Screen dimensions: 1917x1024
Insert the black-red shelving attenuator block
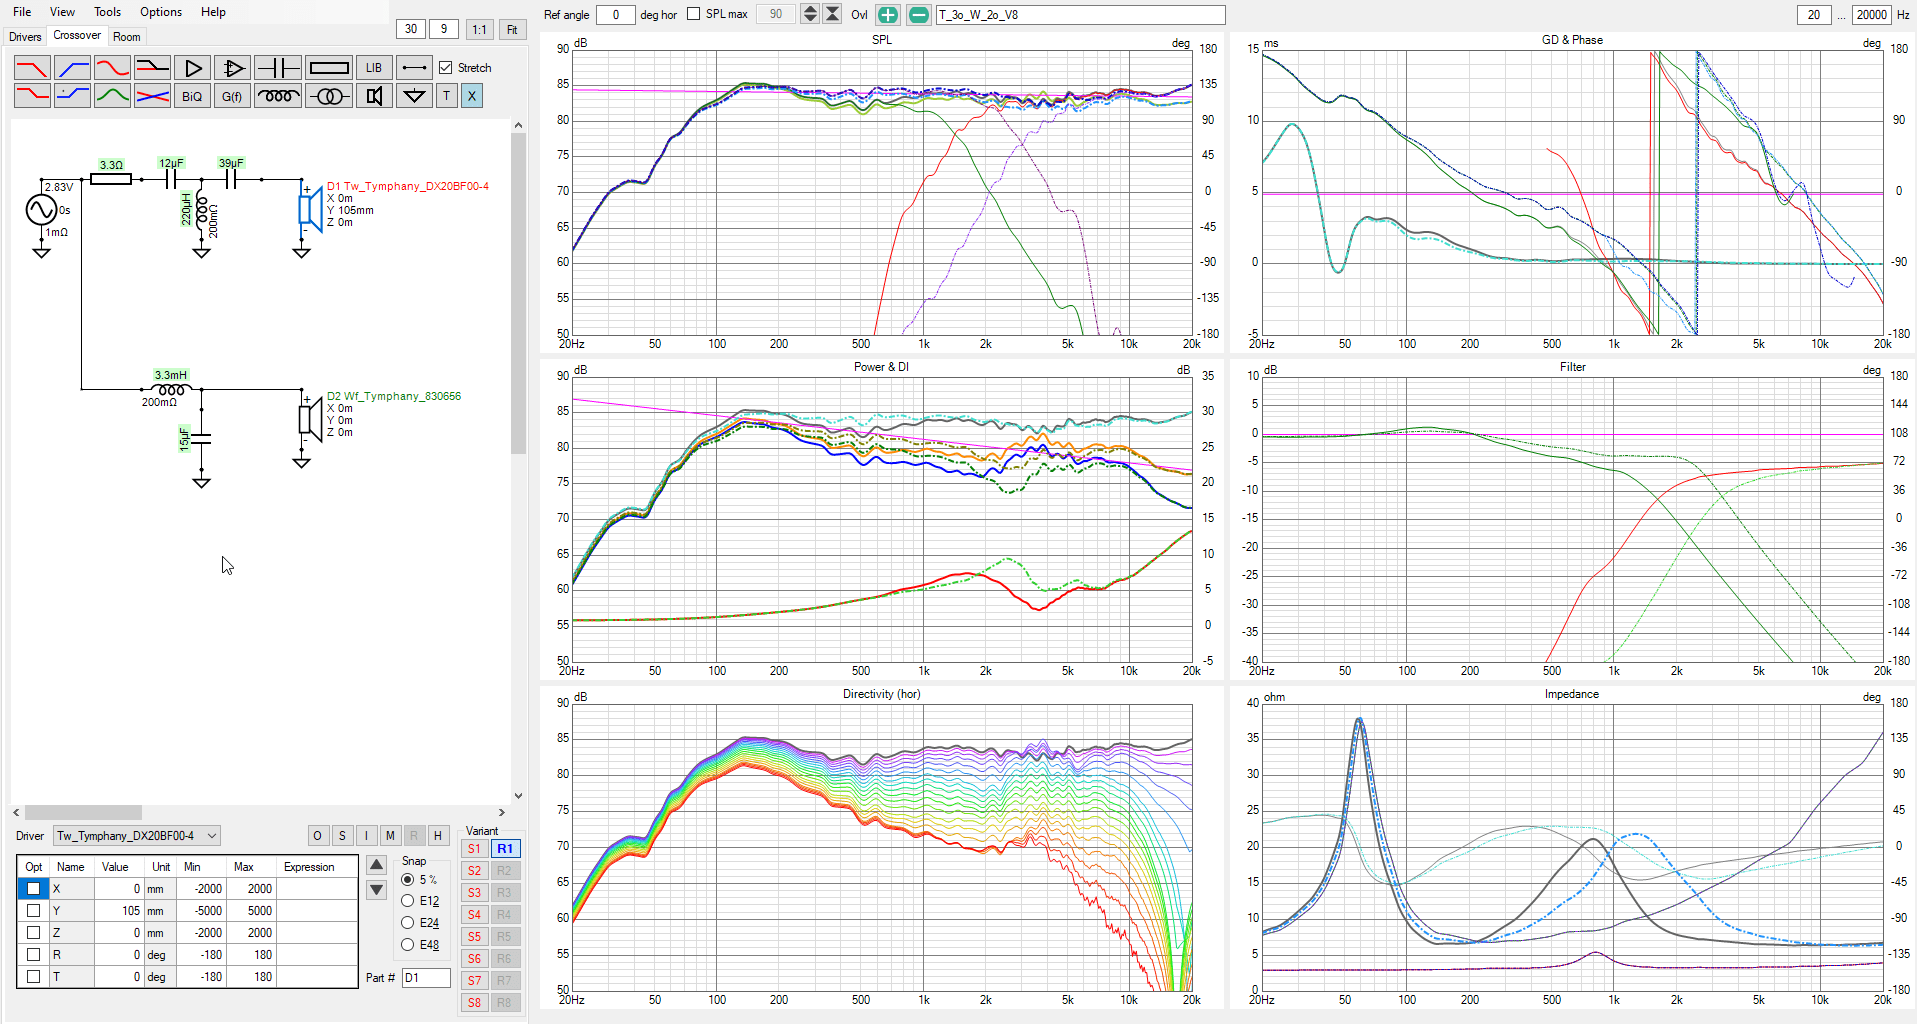152,68
